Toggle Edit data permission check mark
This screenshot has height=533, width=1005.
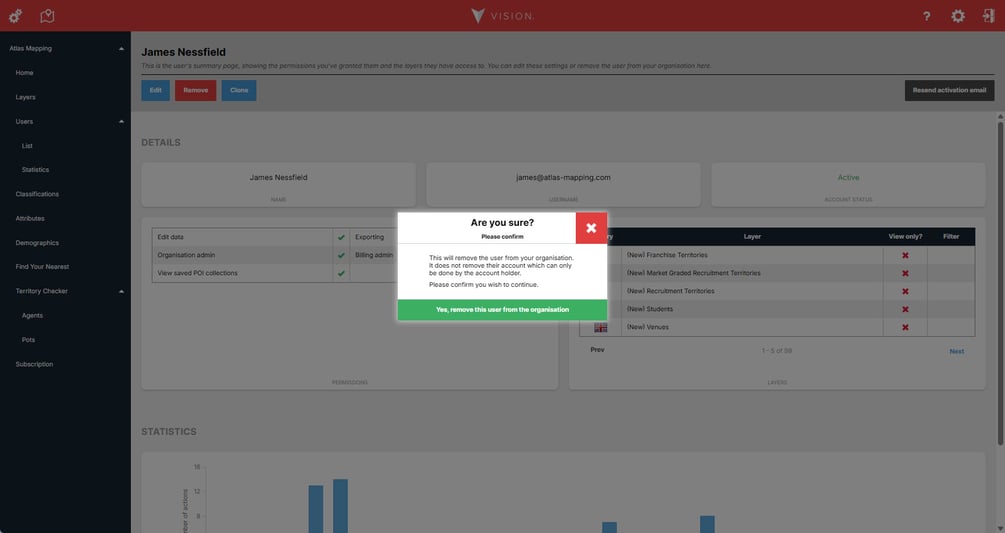[x=341, y=237]
